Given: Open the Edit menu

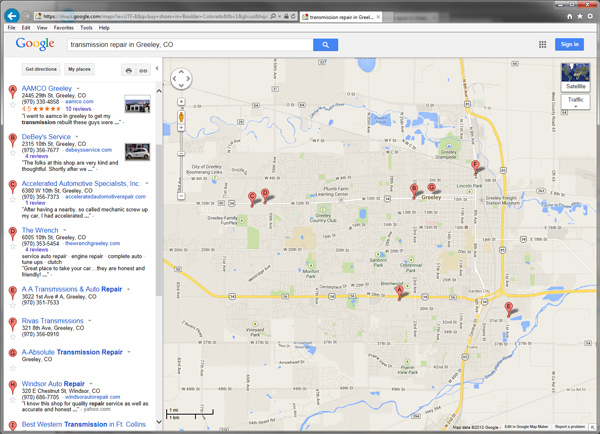Looking at the screenshot, I should click(26, 28).
